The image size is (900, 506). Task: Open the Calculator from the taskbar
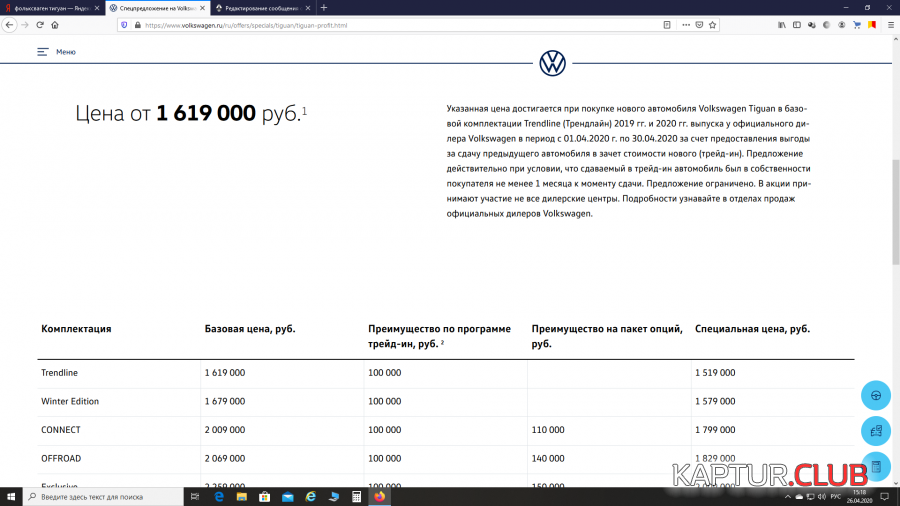[356, 497]
